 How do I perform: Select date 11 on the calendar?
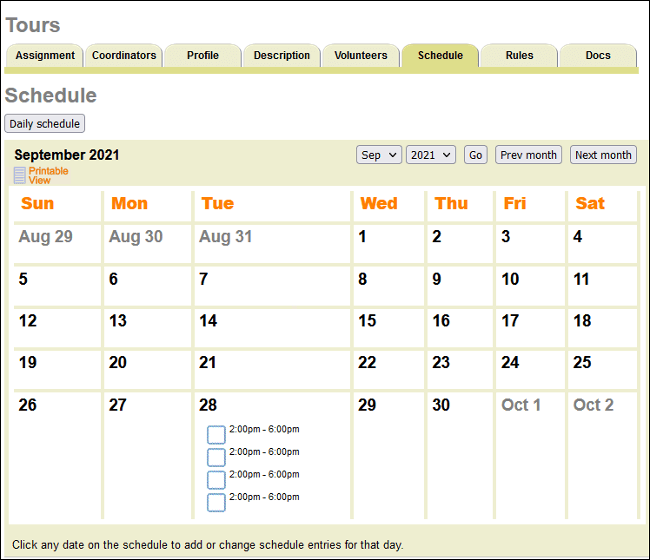[x=581, y=279]
